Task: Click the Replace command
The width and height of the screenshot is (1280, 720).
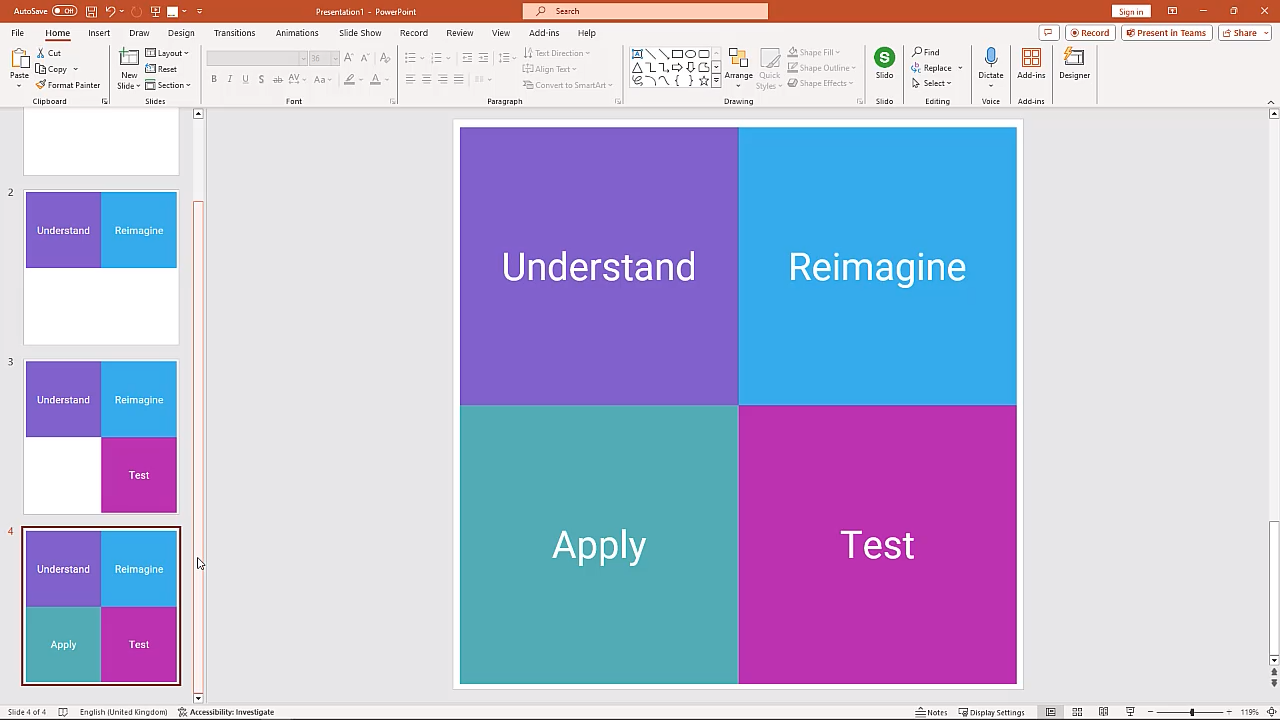Action: pyautogui.click(x=932, y=68)
